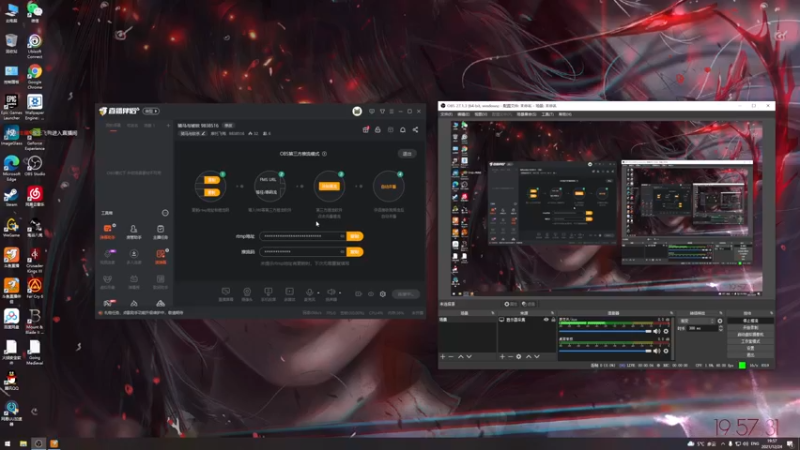
Task: Add a new scene with plus in OBS Scenes
Action: 442,357
